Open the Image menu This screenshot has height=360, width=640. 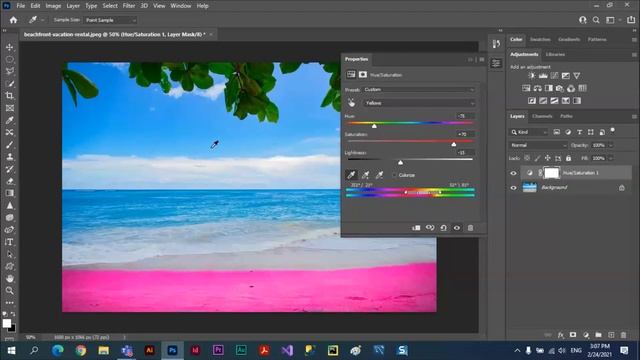(53, 6)
